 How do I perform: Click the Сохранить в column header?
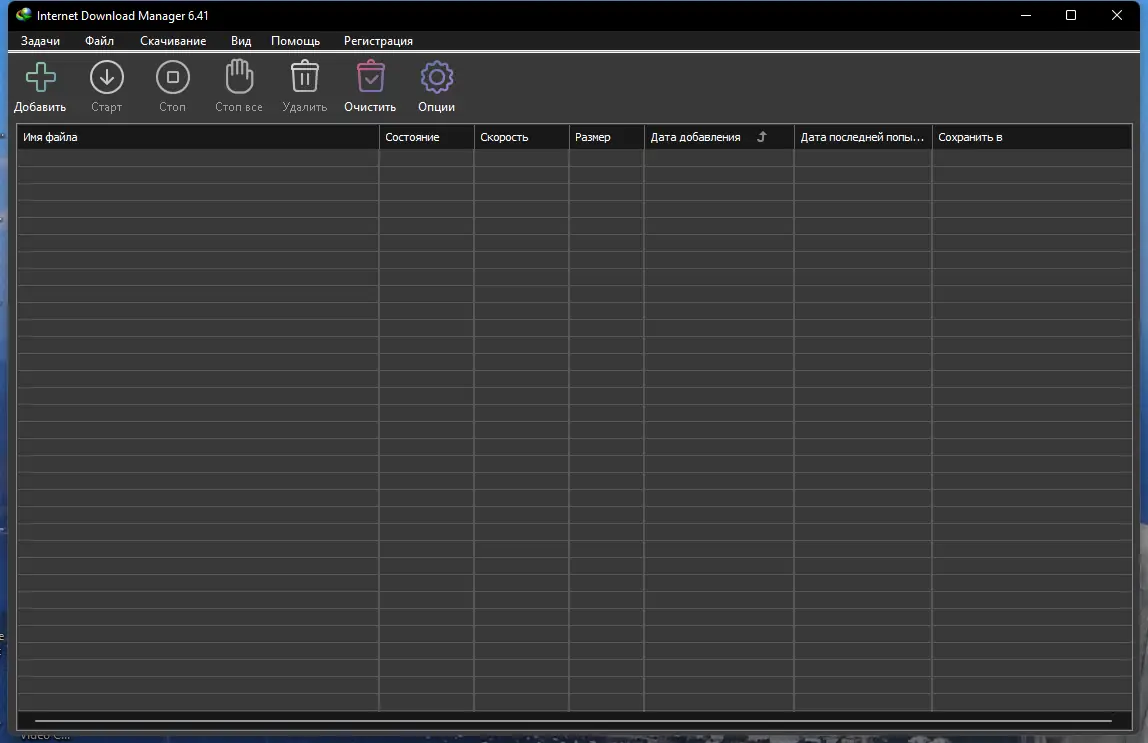[1032, 137]
